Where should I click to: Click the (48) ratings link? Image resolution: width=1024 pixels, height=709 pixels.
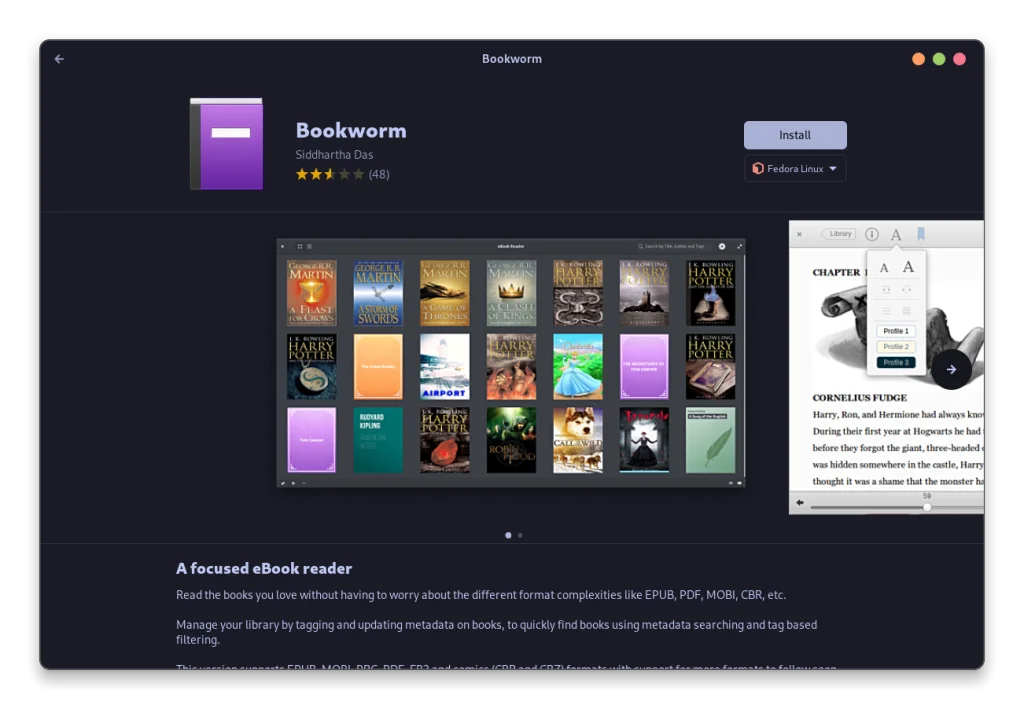tap(380, 174)
